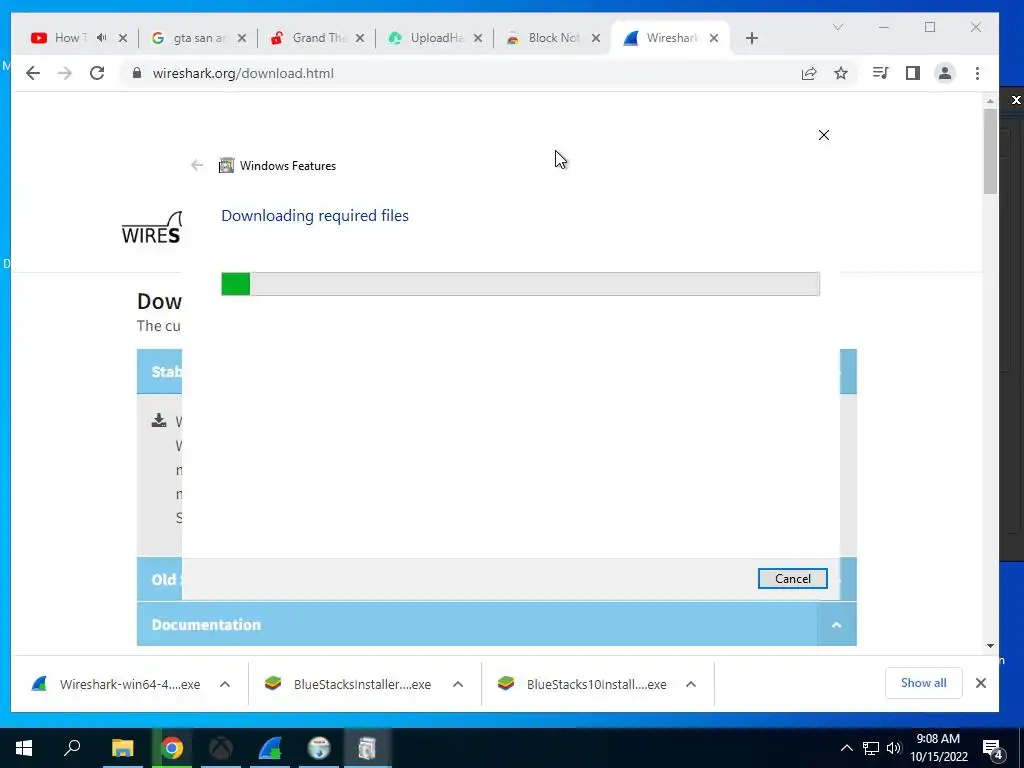The width and height of the screenshot is (1024, 768).
Task: Close the UploadHaven tab
Action: click(478, 38)
